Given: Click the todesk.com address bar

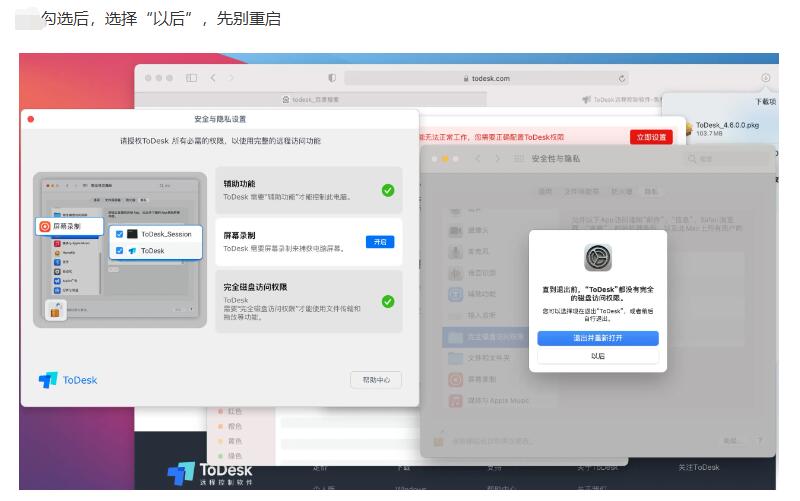Looking at the screenshot, I should (x=487, y=78).
